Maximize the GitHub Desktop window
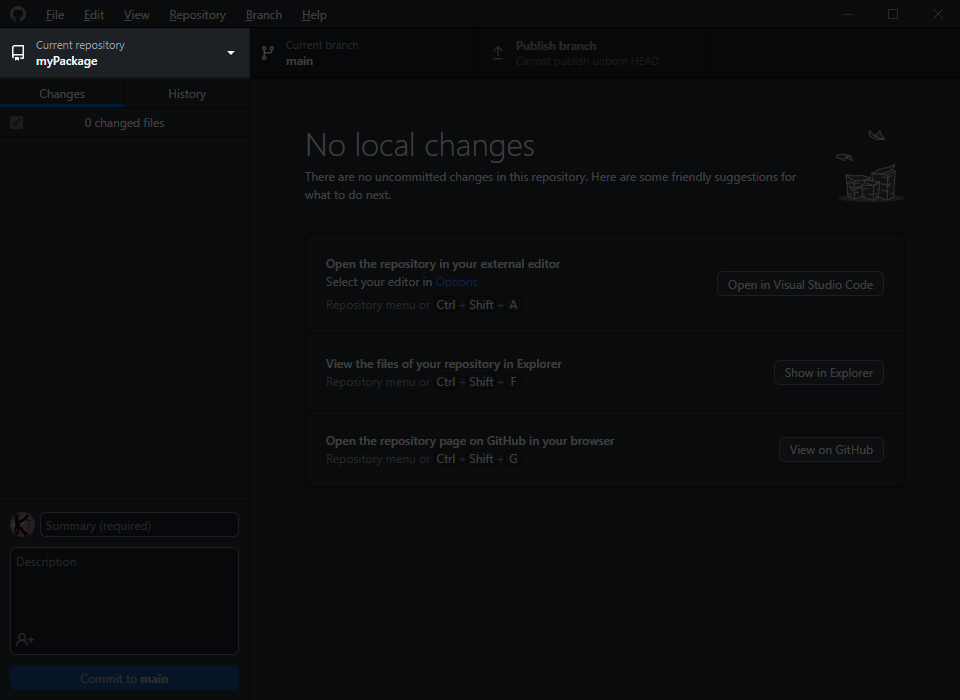 pos(893,14)
